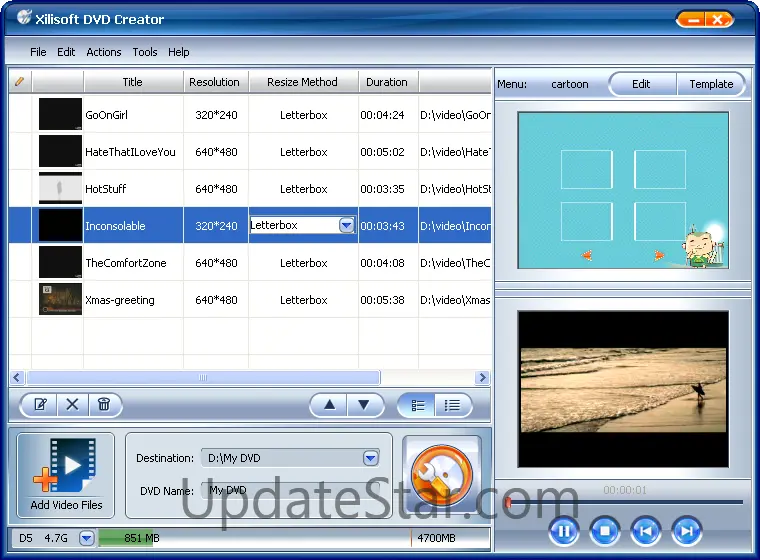Click the Template button
Screen dimensions: 760x560
click(711, 84)
